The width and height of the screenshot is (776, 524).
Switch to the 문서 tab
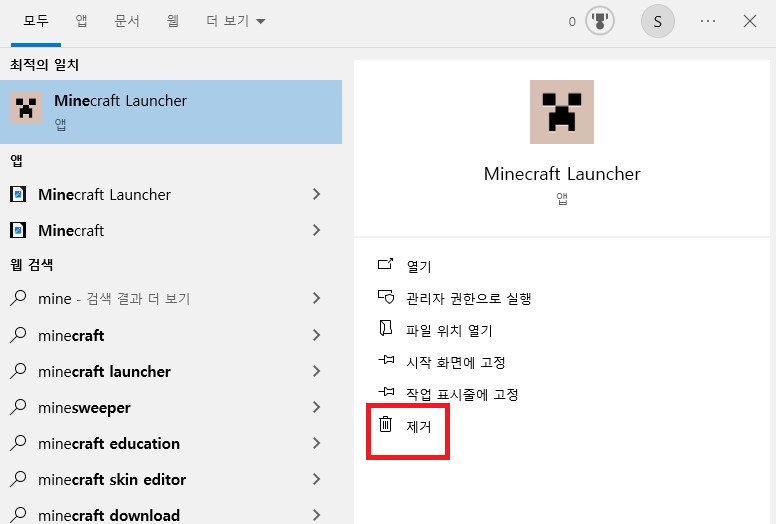coord(127,21)
